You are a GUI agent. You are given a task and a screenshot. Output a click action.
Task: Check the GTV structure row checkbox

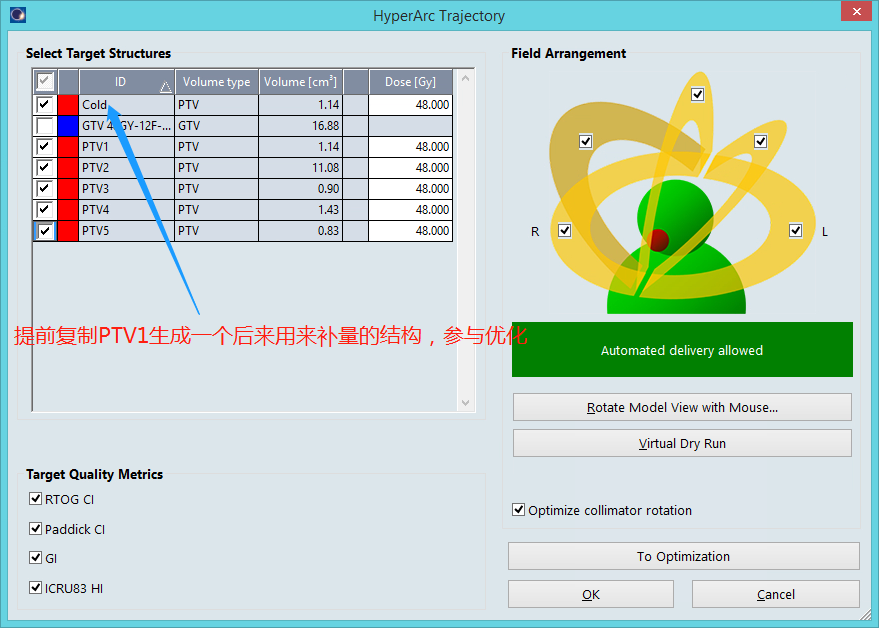(x=44, y=126)
